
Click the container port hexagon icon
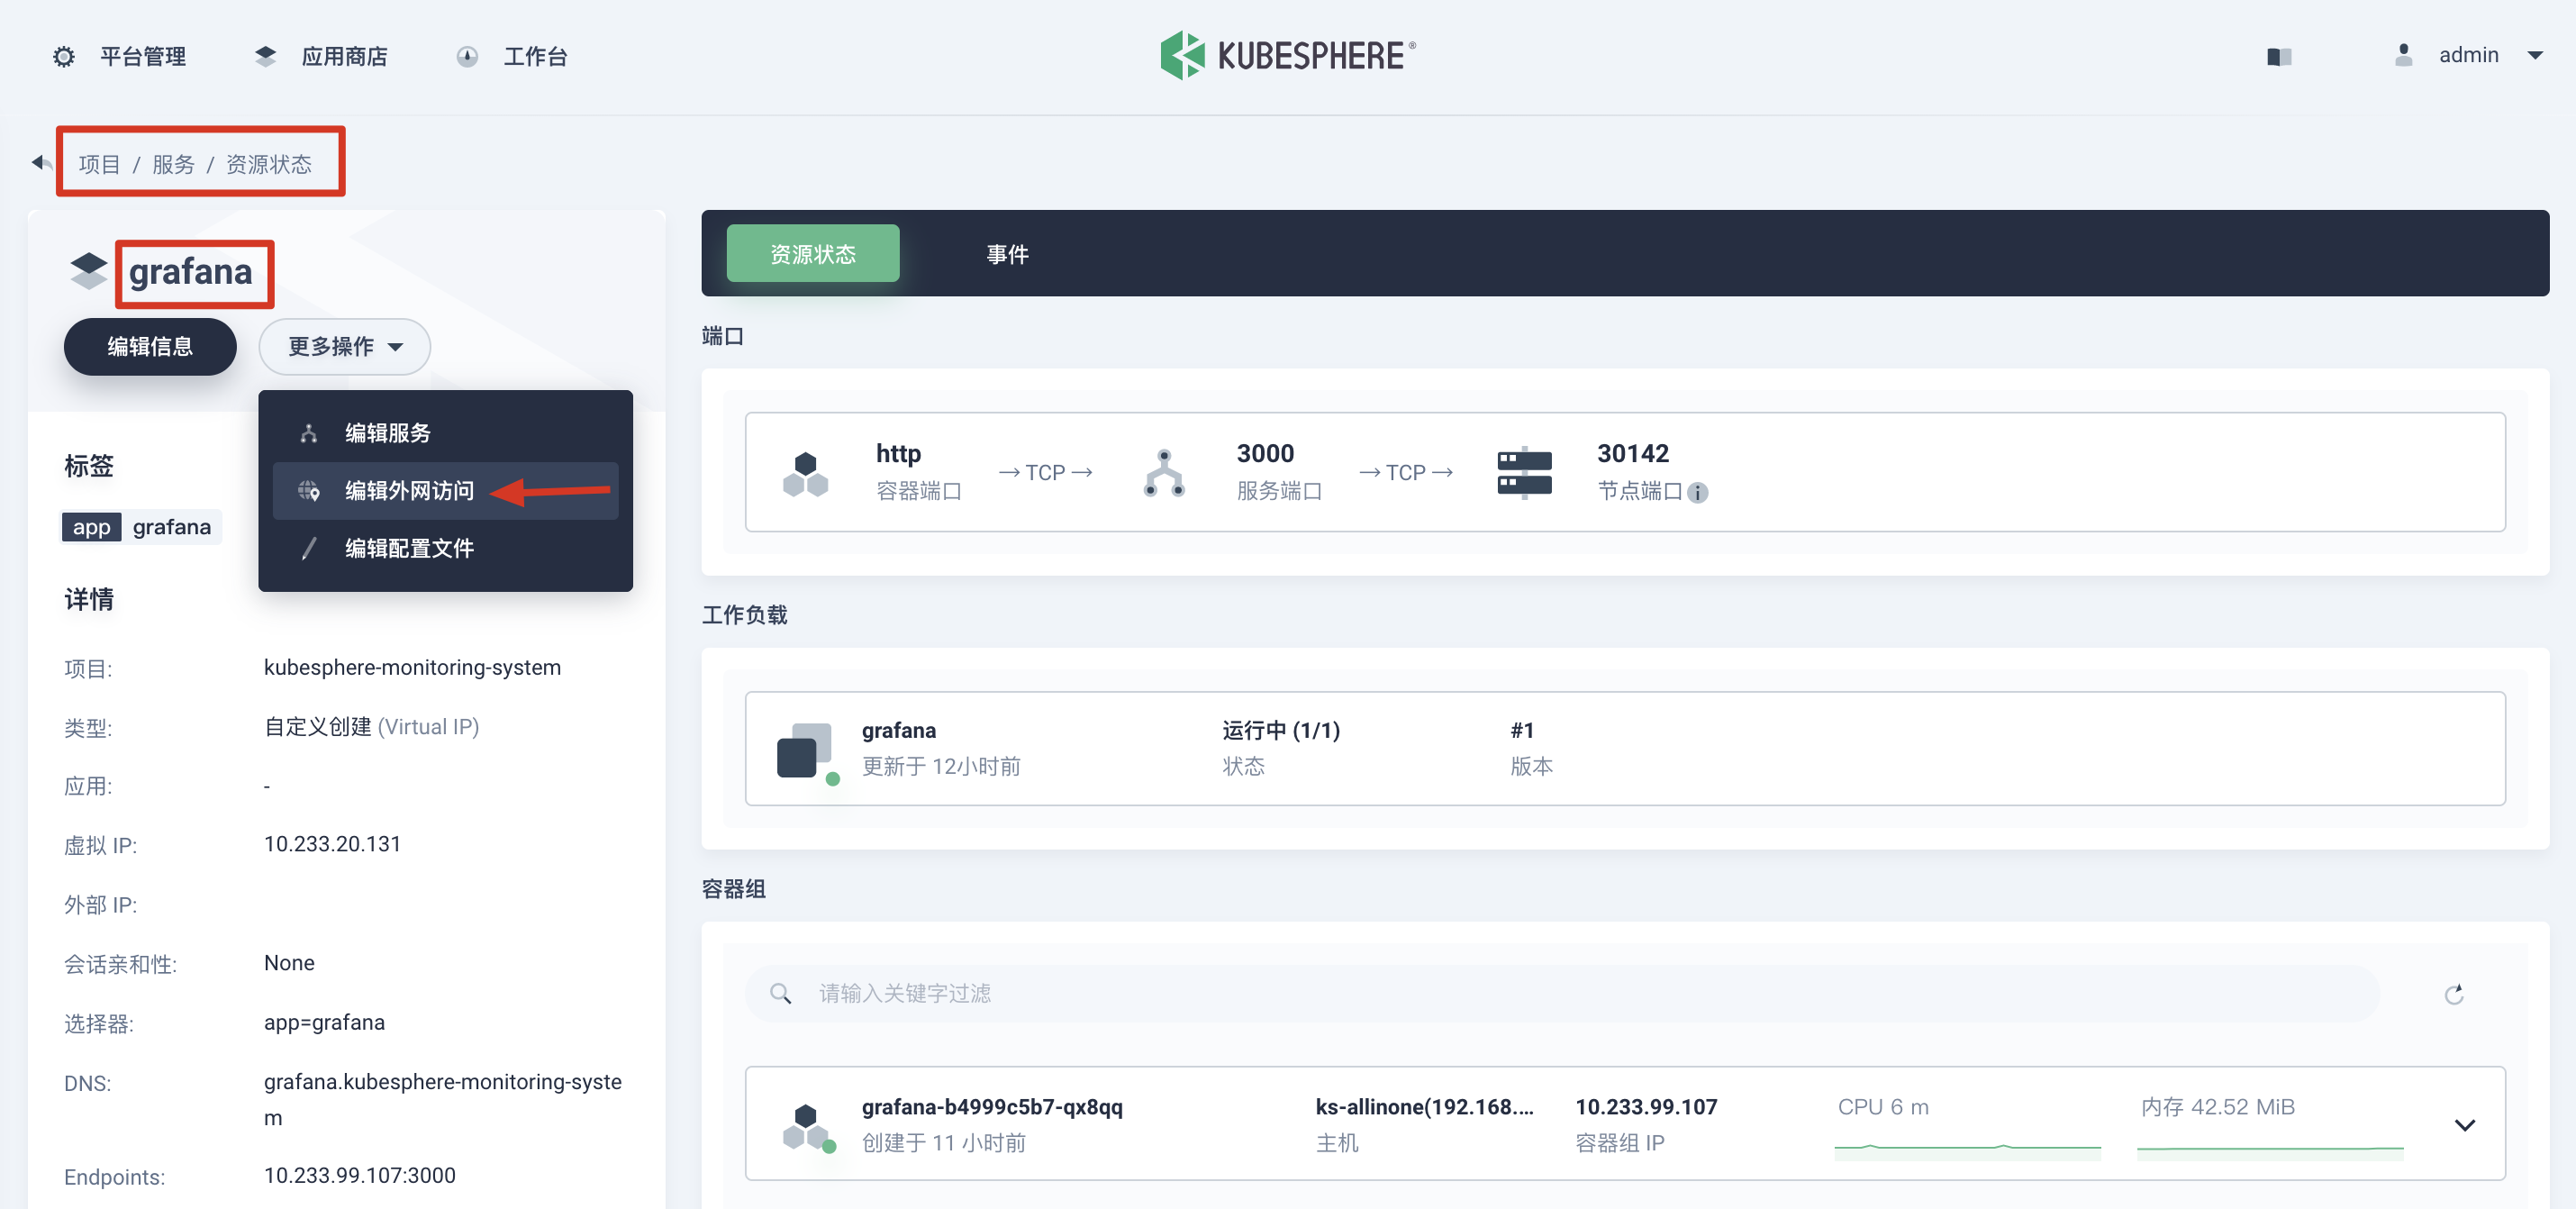pyautogui.click(x=806, y=472)
